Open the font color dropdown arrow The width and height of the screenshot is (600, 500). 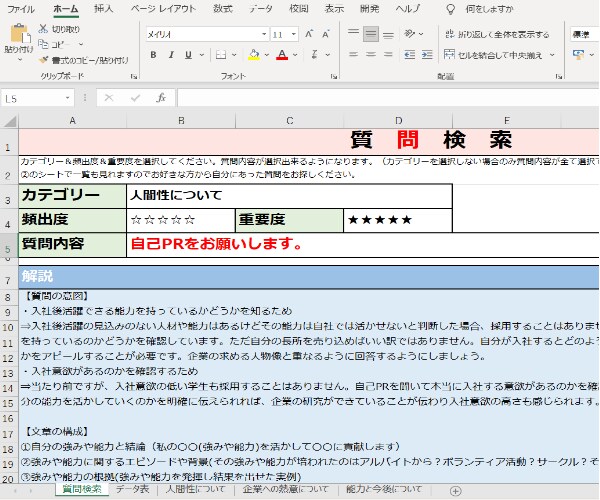click(x=295, y=55)
